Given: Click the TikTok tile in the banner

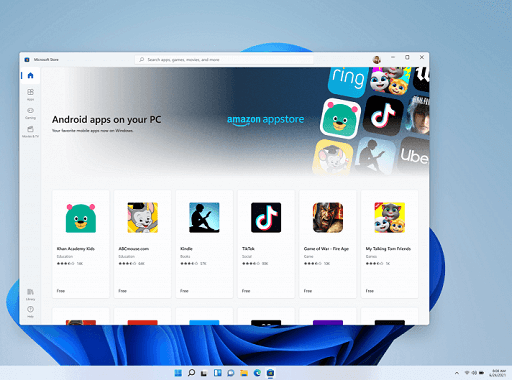Looking at the screenshot, I should click(383, 115).
